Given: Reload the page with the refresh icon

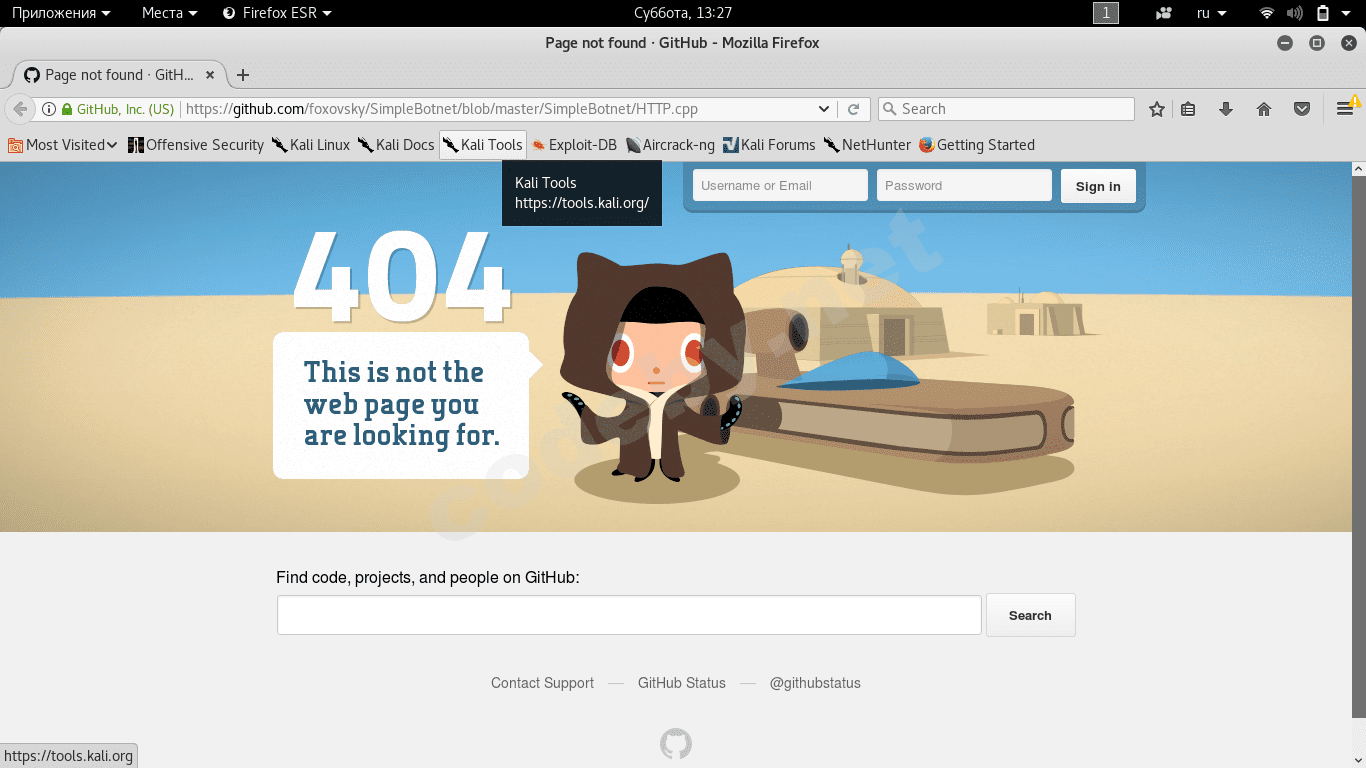Looking at the screenshot, I should click(x=854, y=109).
